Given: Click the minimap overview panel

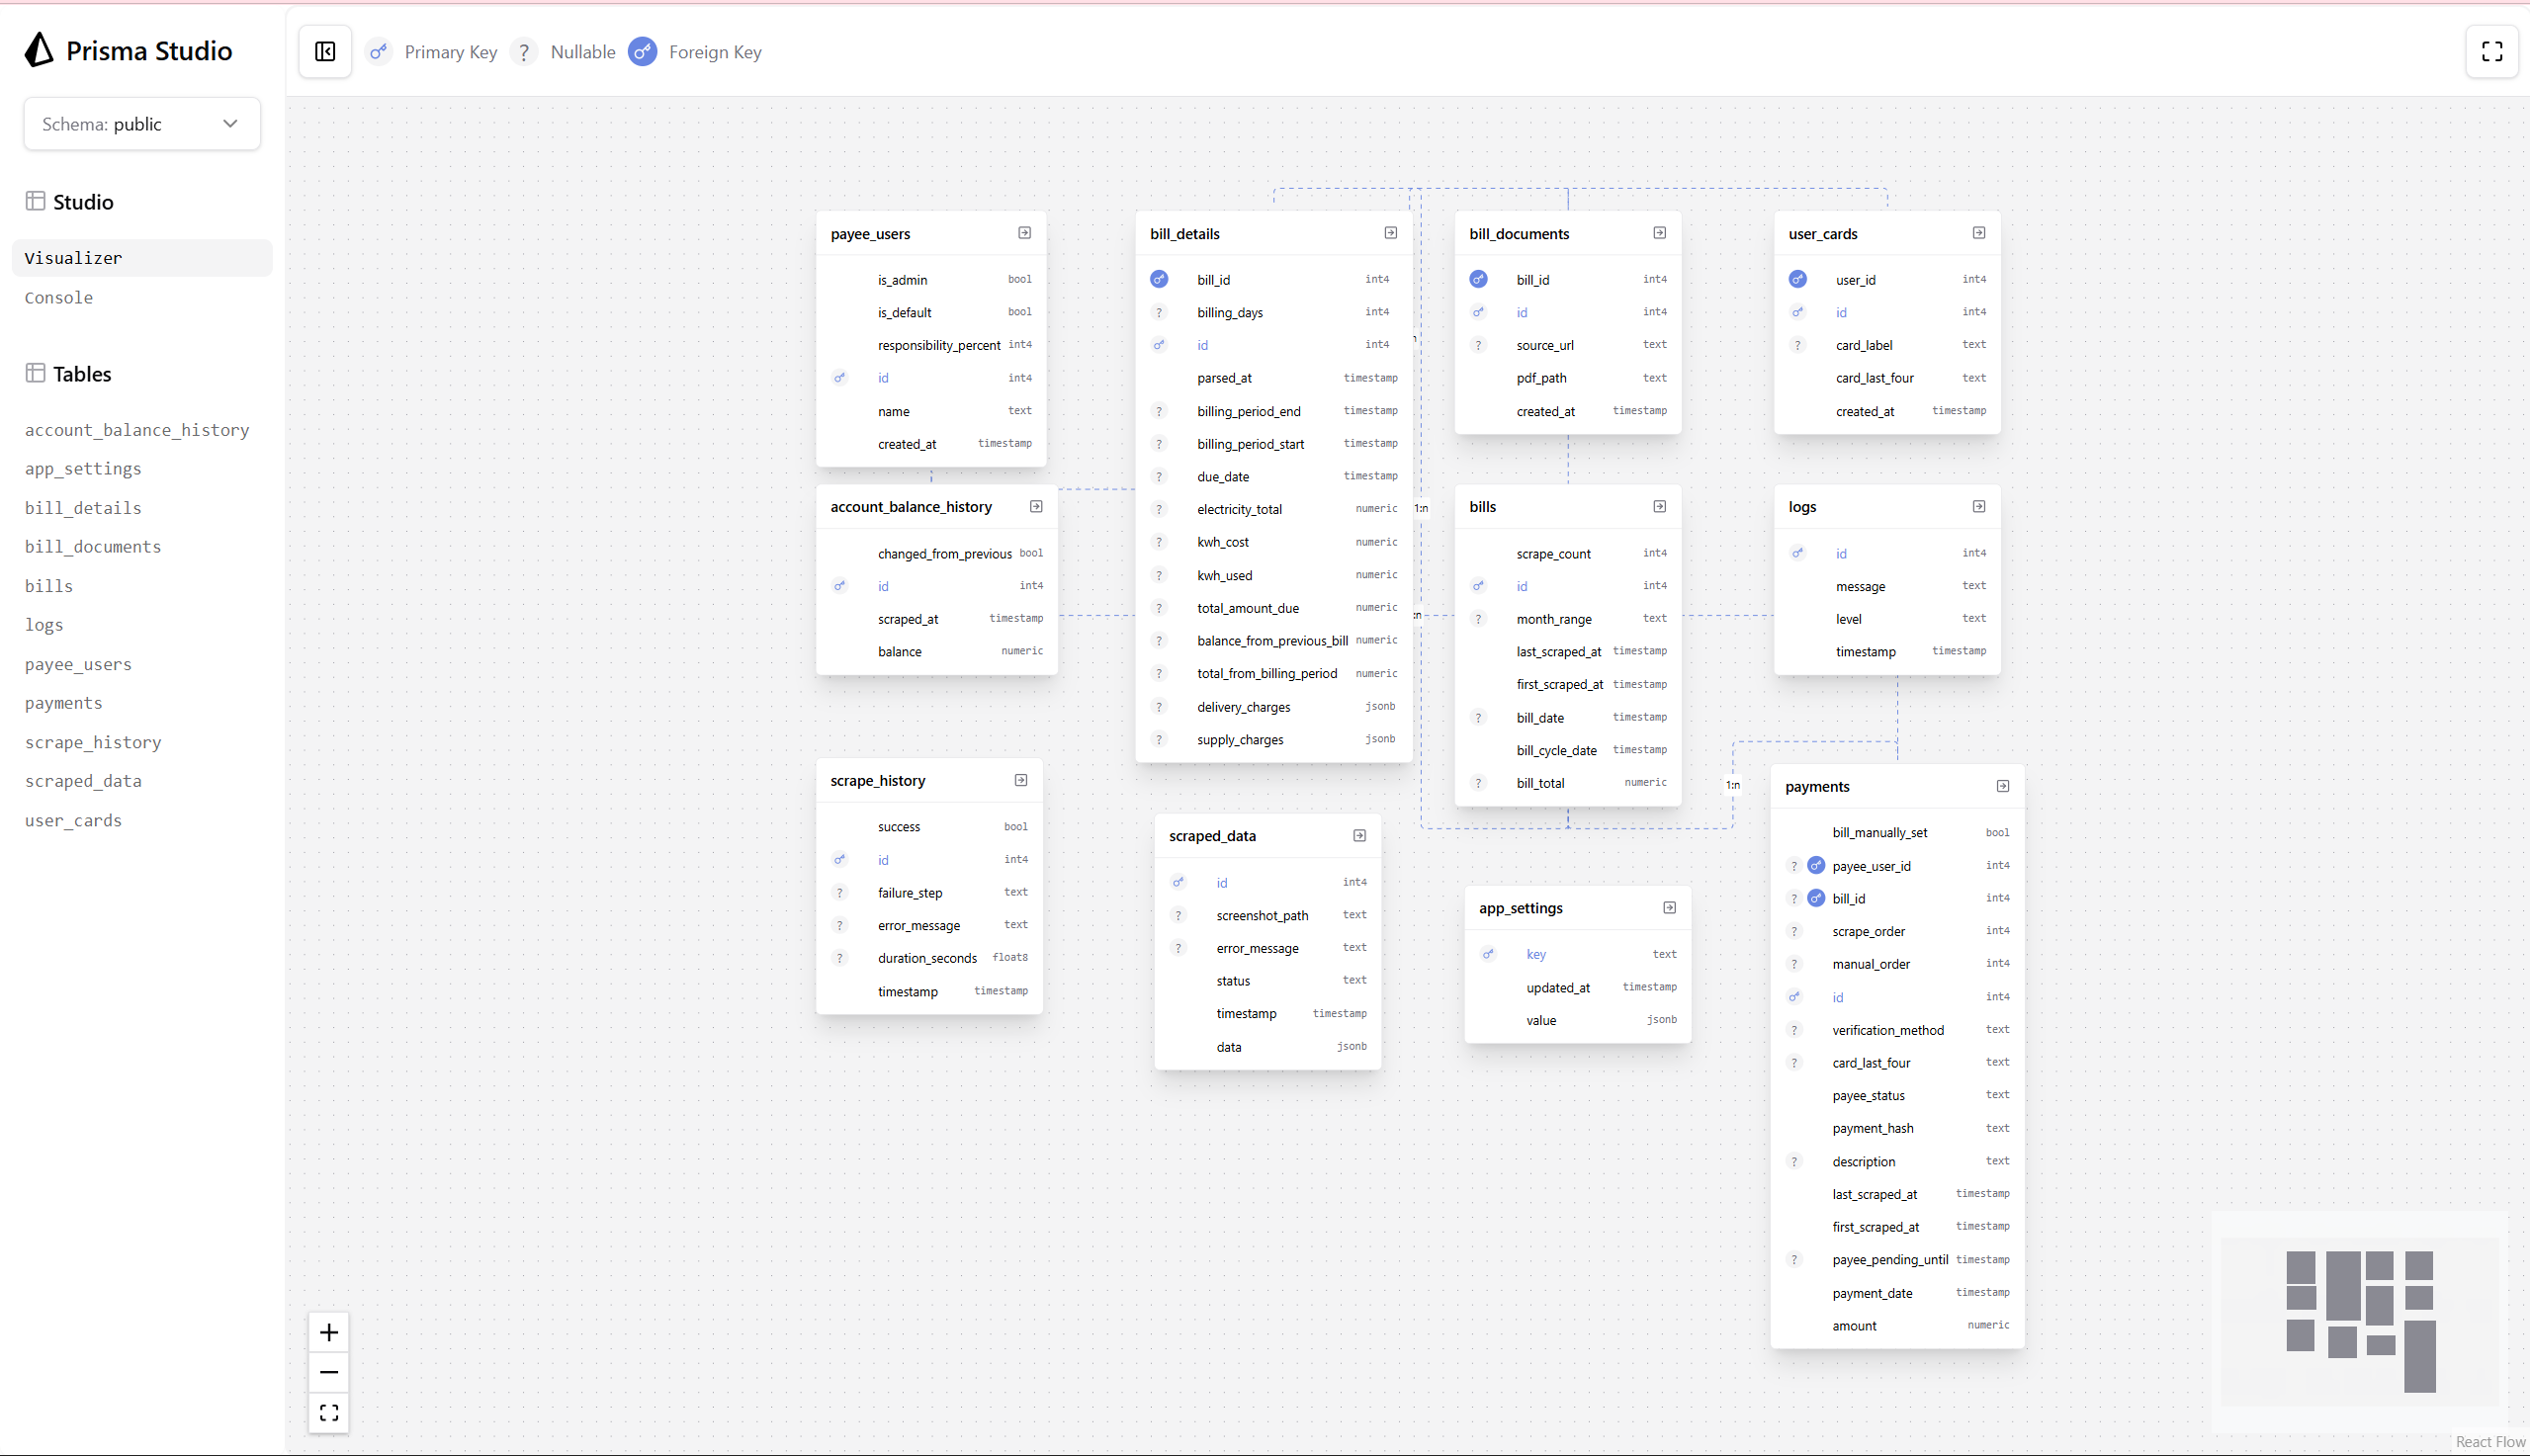Looking at the screenshot, I should 2359,1320.
